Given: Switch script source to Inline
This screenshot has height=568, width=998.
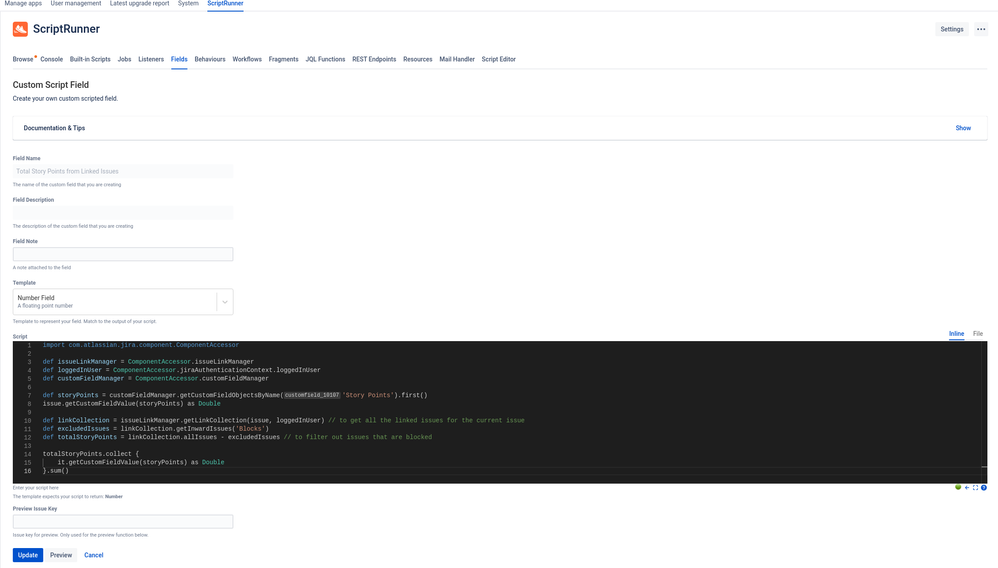Looking at the screenshot, I should tap(956, 334).
